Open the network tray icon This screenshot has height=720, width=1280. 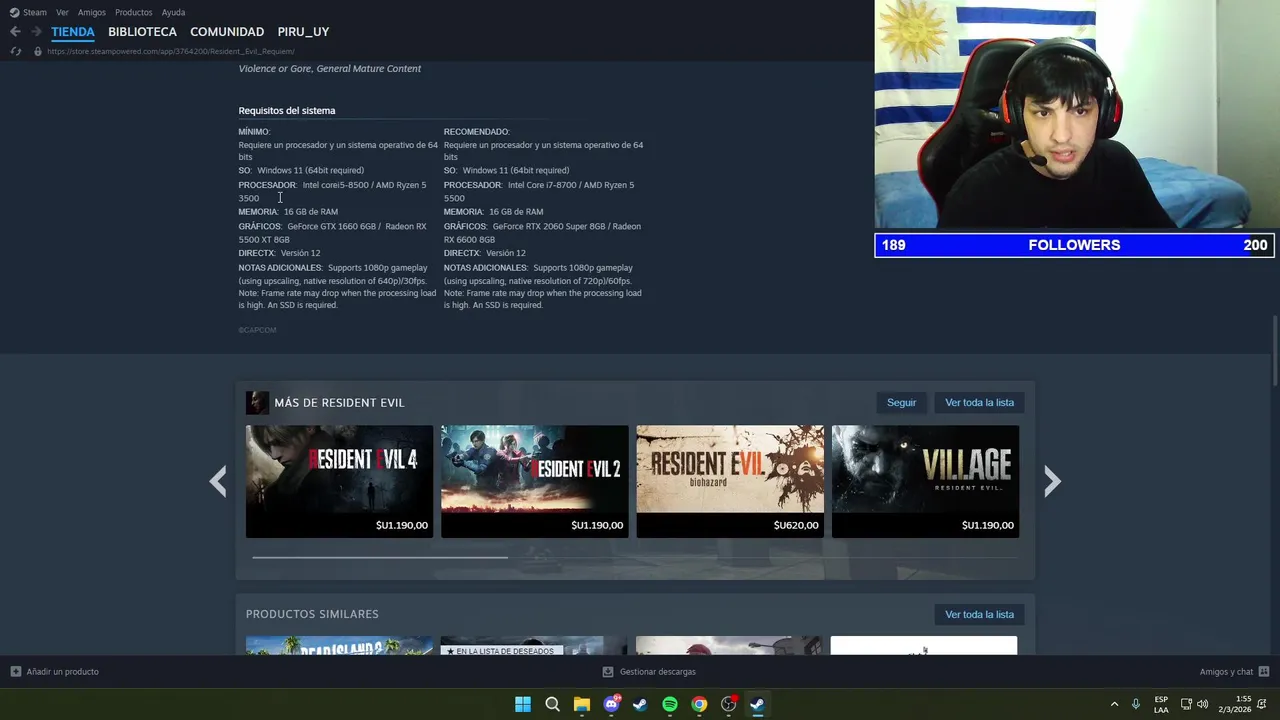pyautogui.click(x=1186, y=704)
